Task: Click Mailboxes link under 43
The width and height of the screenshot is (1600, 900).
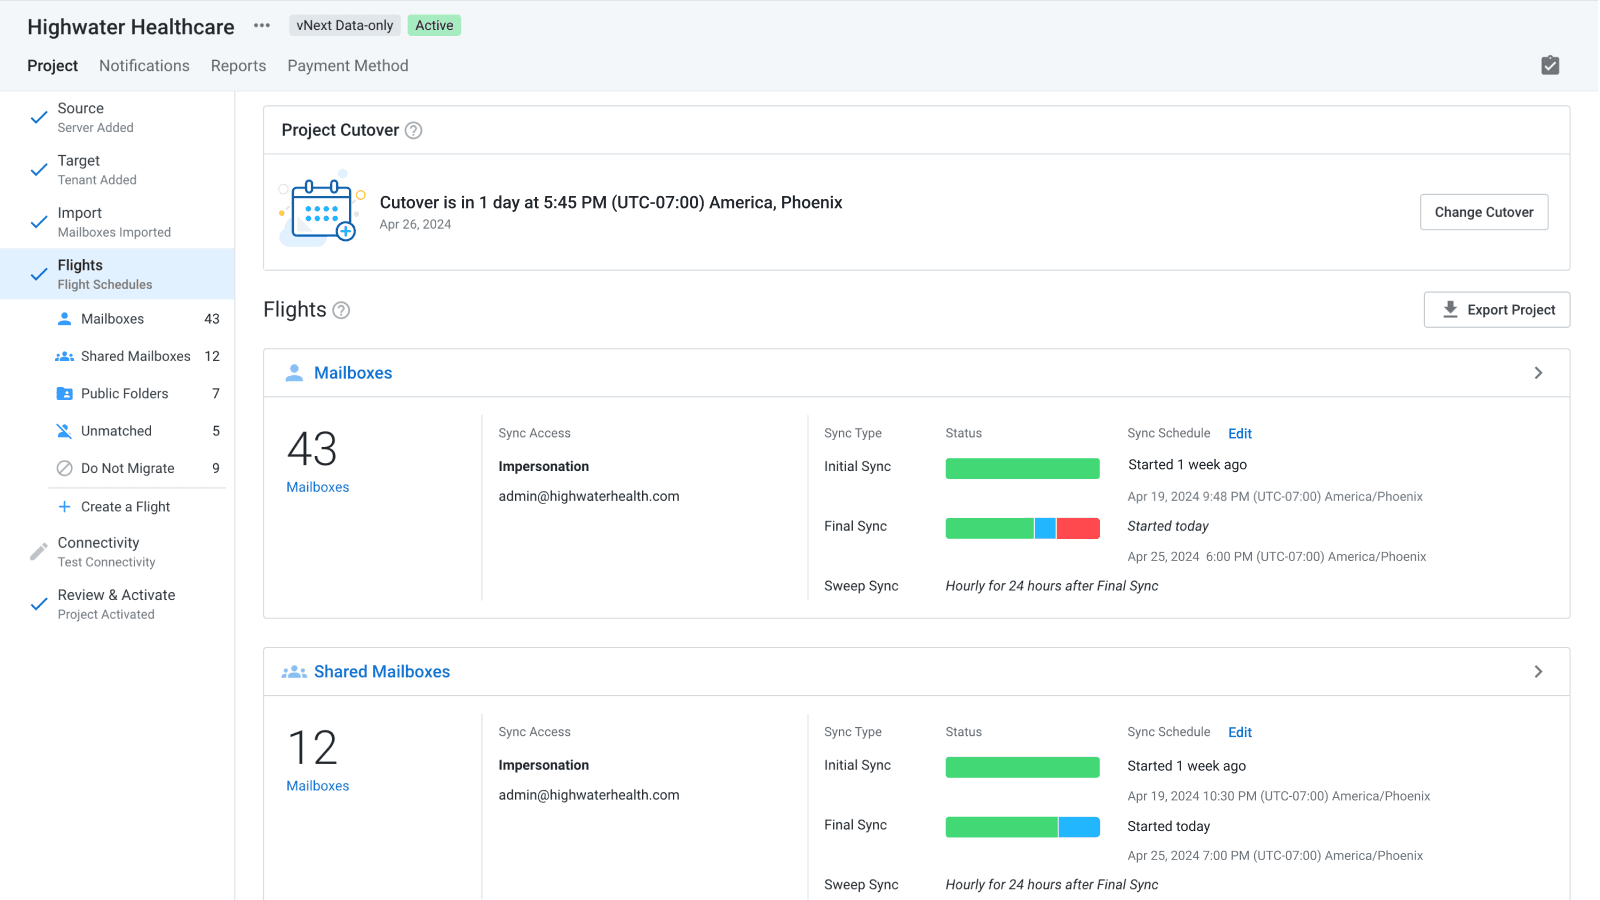Action: tap(318, 487)
